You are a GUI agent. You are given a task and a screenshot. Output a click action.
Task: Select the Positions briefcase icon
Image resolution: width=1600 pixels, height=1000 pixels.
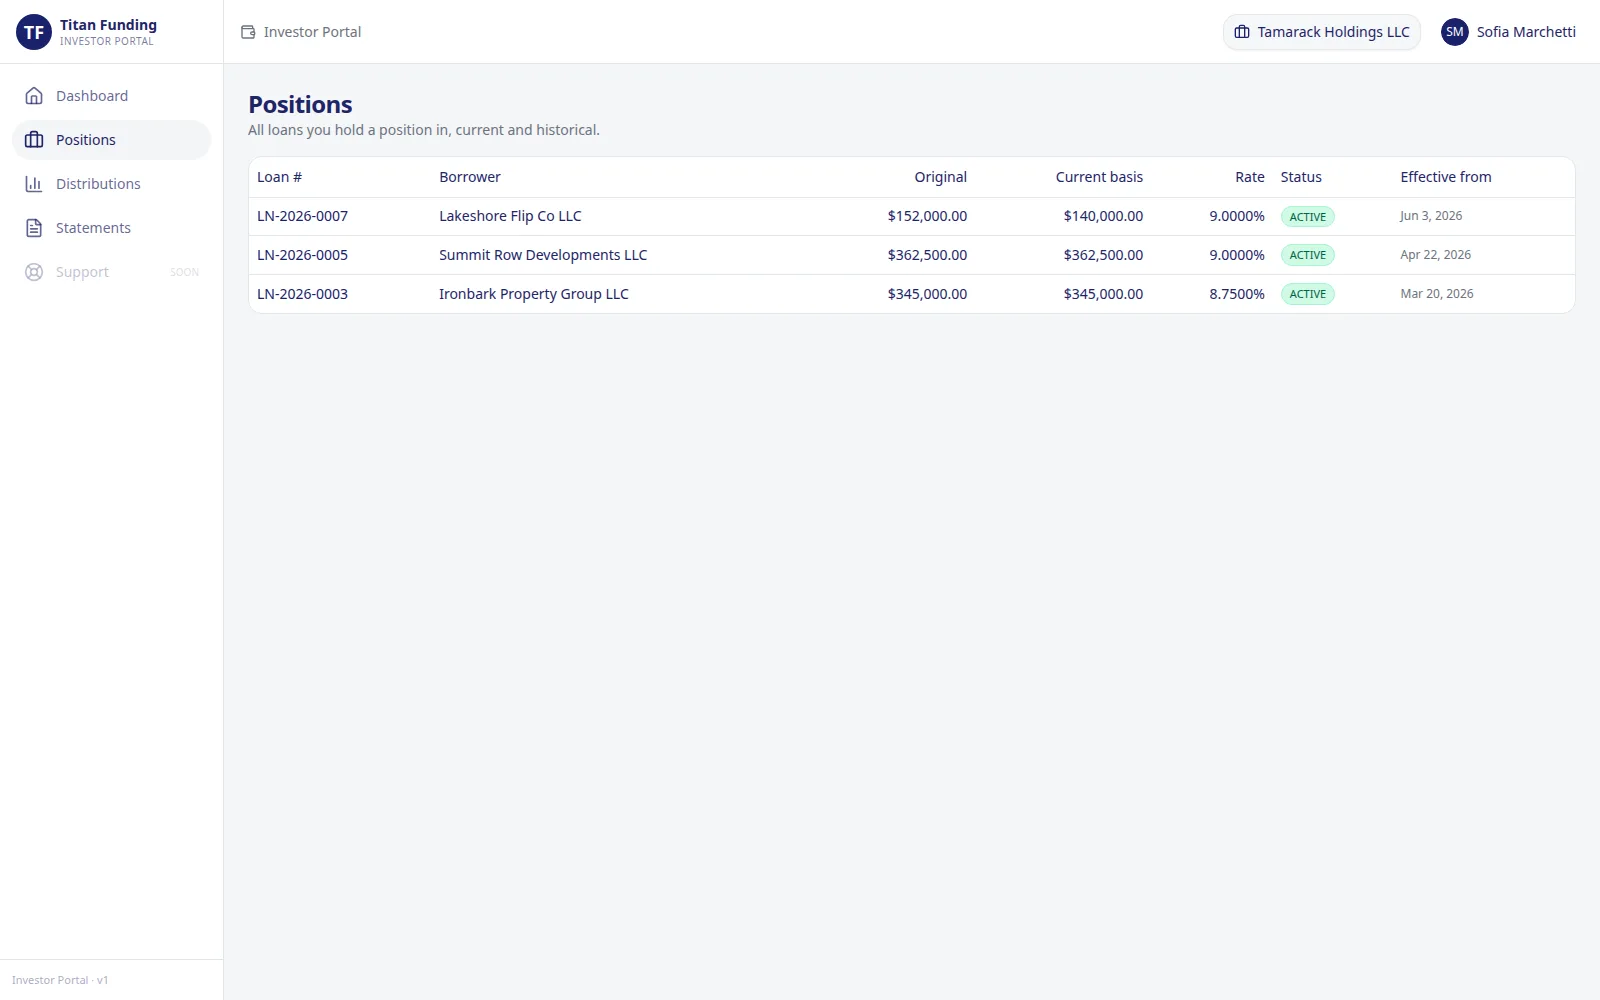coord(34,140)
